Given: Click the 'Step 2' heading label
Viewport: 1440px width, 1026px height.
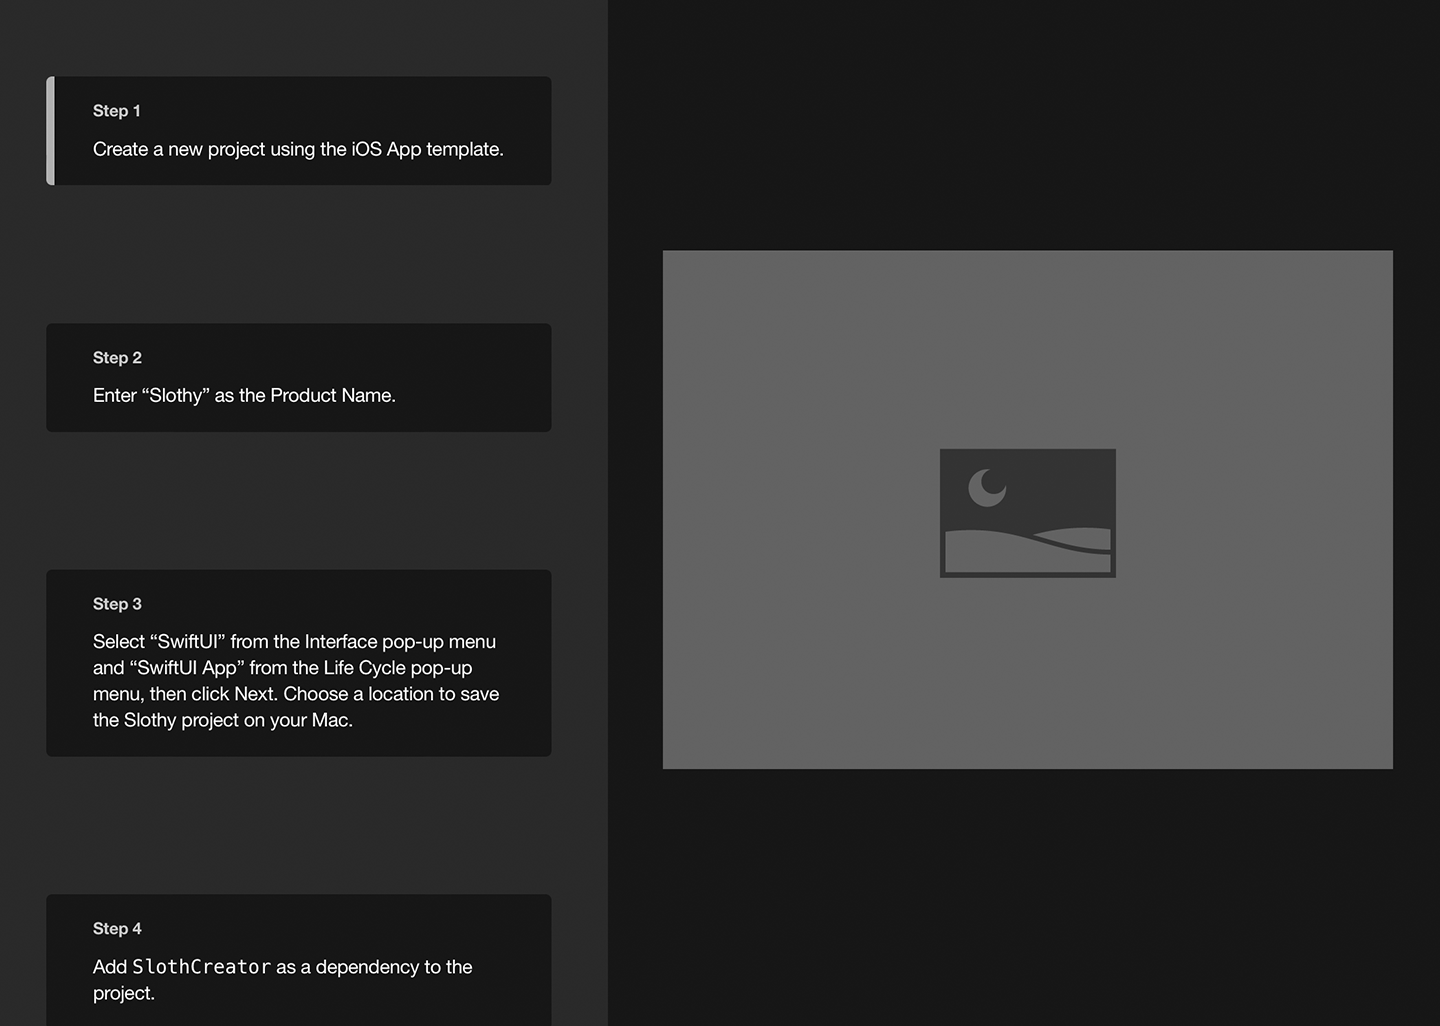Looking at the screenshot, I should (117, 358).
